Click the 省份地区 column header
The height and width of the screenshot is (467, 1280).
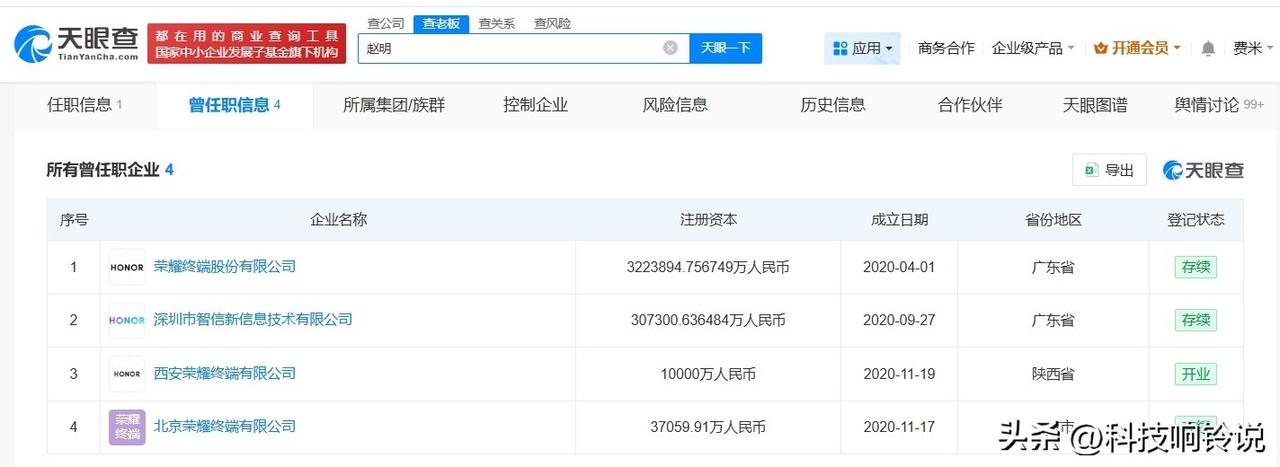(x=1053, y=220)
